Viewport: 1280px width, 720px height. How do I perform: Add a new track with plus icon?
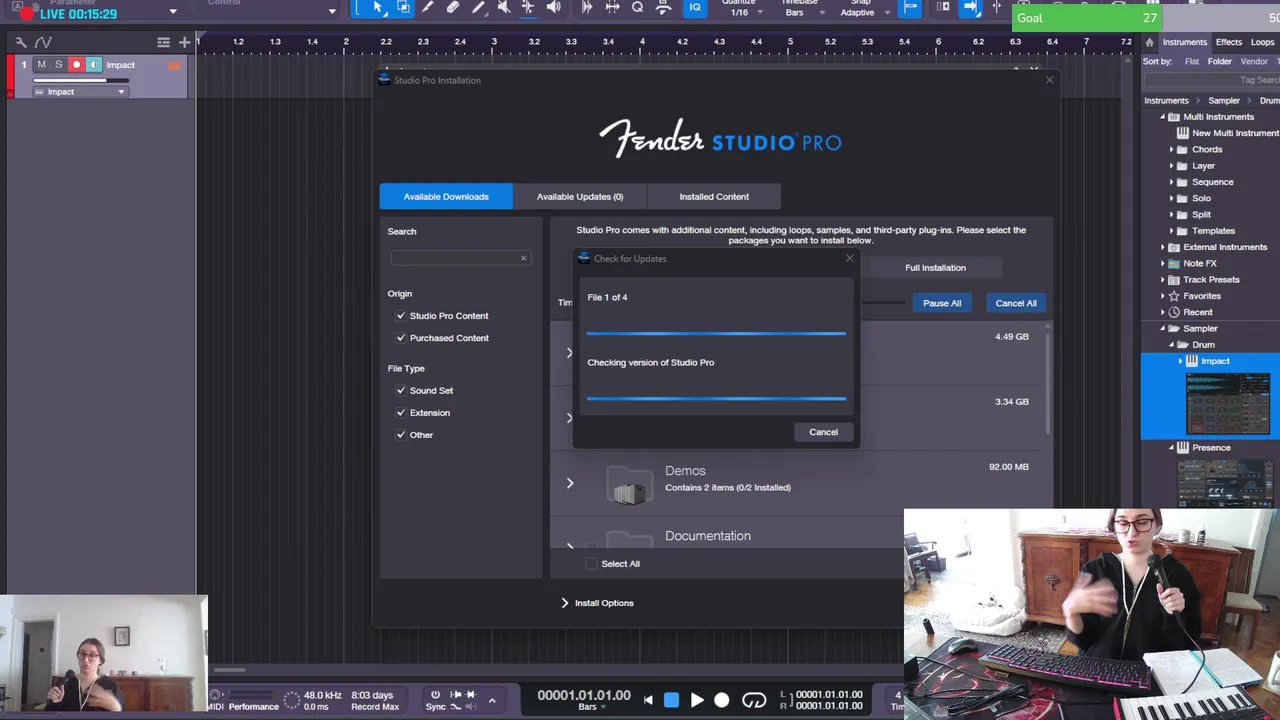pyautogui.click(x=184, y=42)
